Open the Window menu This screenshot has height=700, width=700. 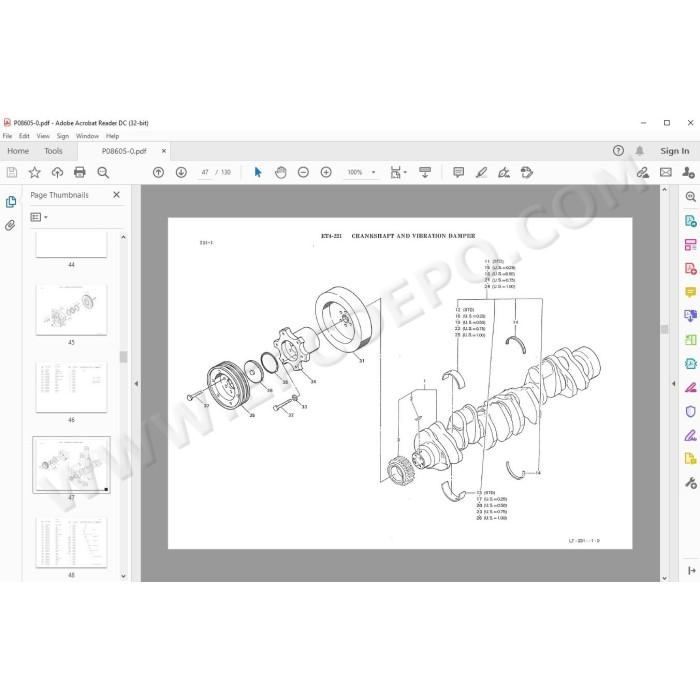(87, 136)
